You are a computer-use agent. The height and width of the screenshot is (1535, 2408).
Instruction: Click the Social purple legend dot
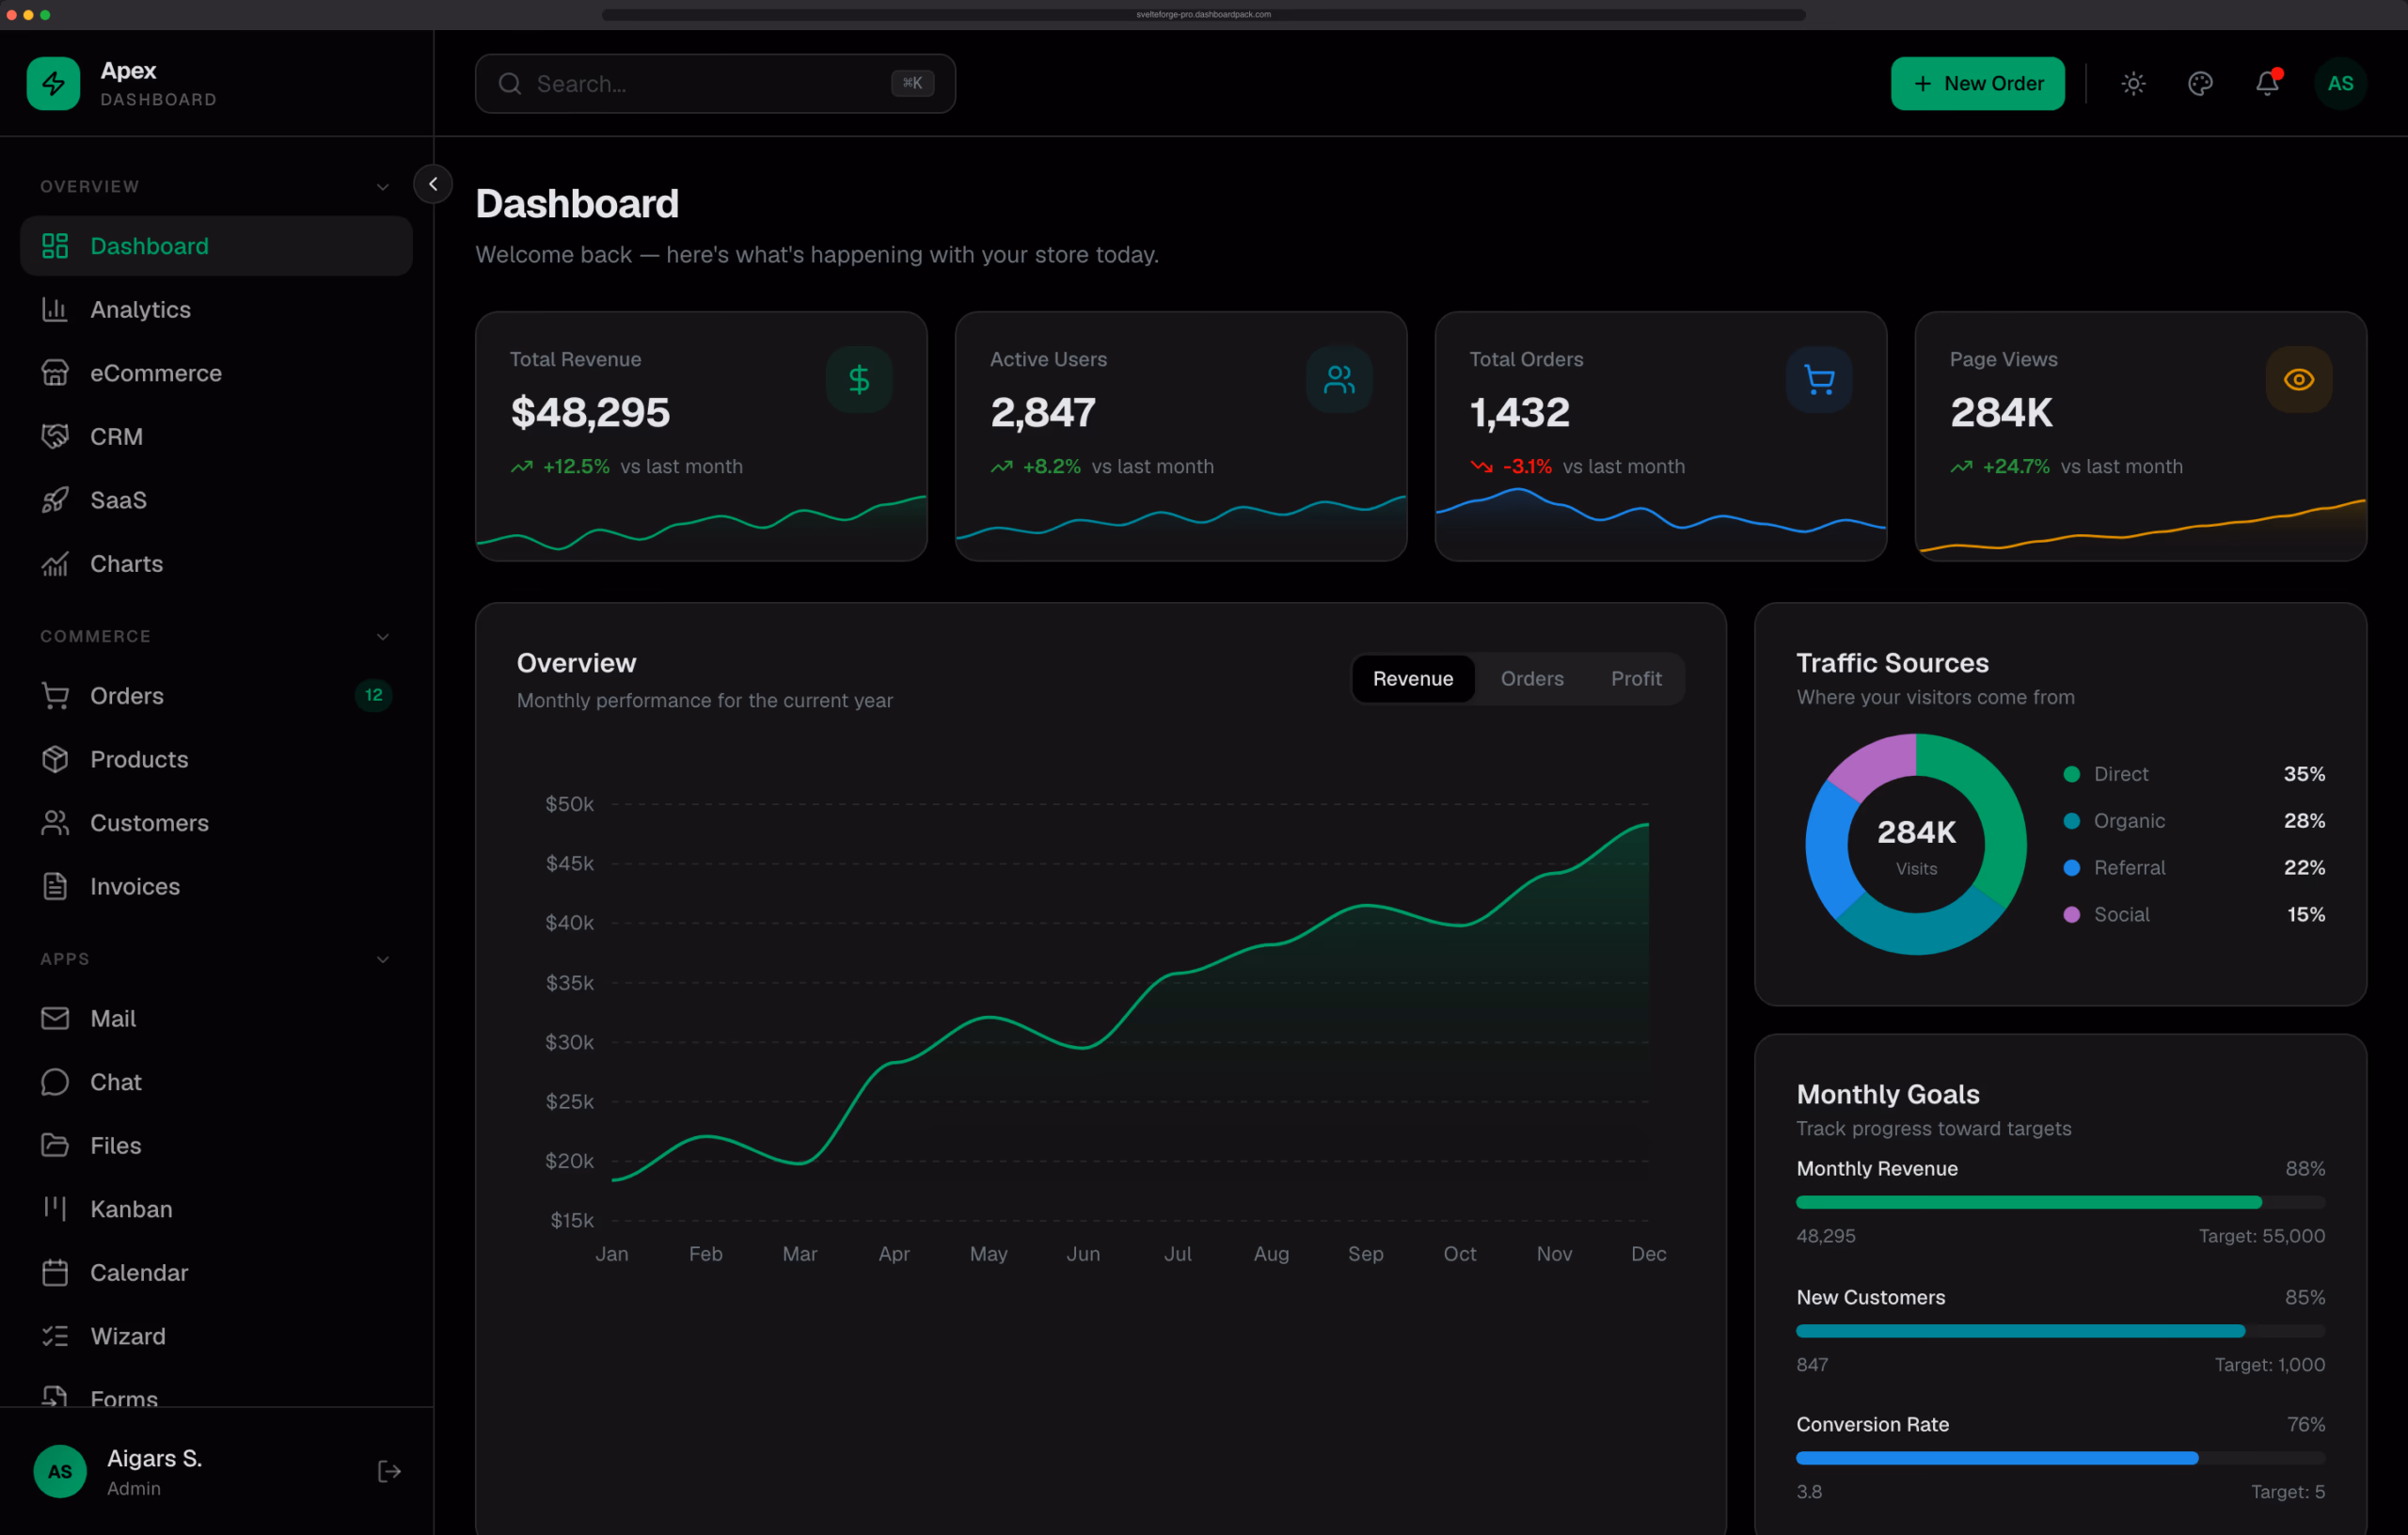(x=2072, y=915)
